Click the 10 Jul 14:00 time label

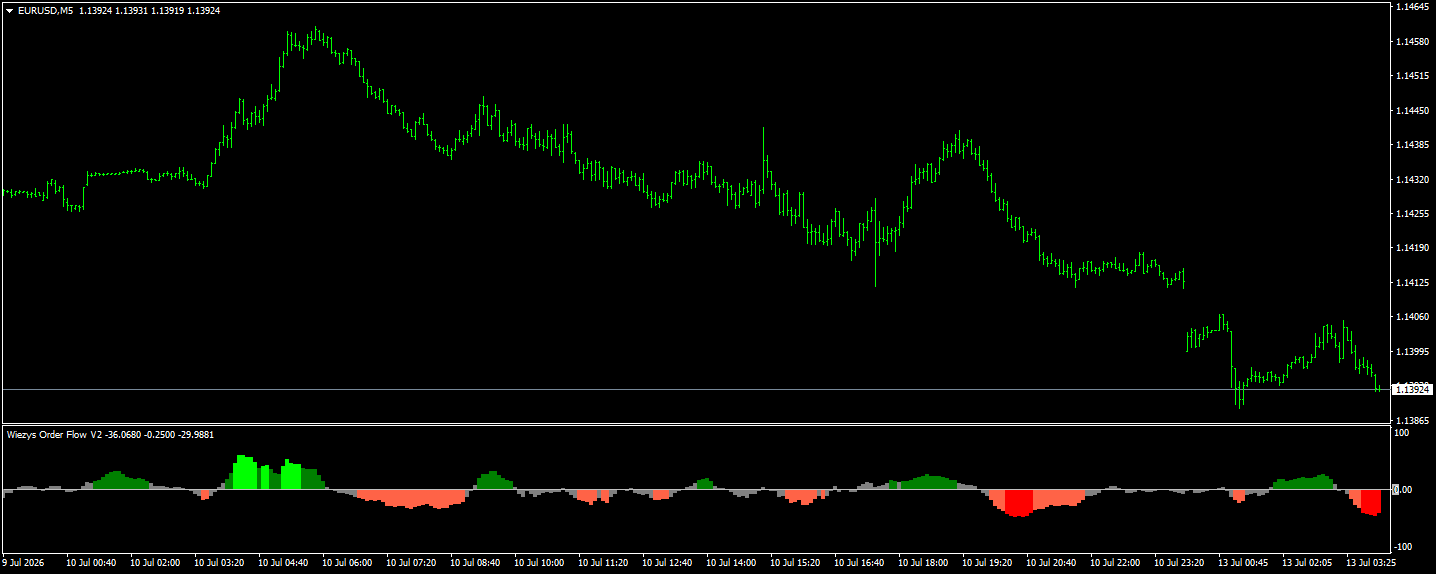(x=731, y=563)
